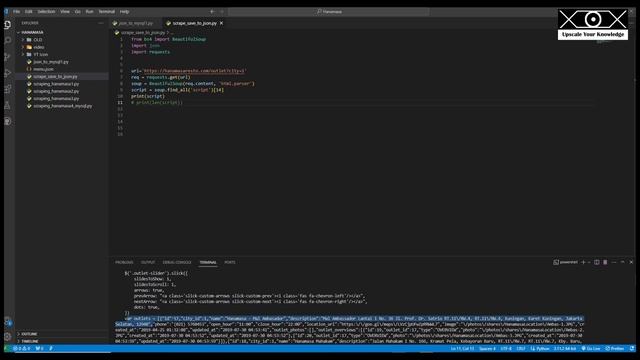Click the remote window indicator in the status bar
This screenshot has width=640, height=360.
(x=7, y=349)
